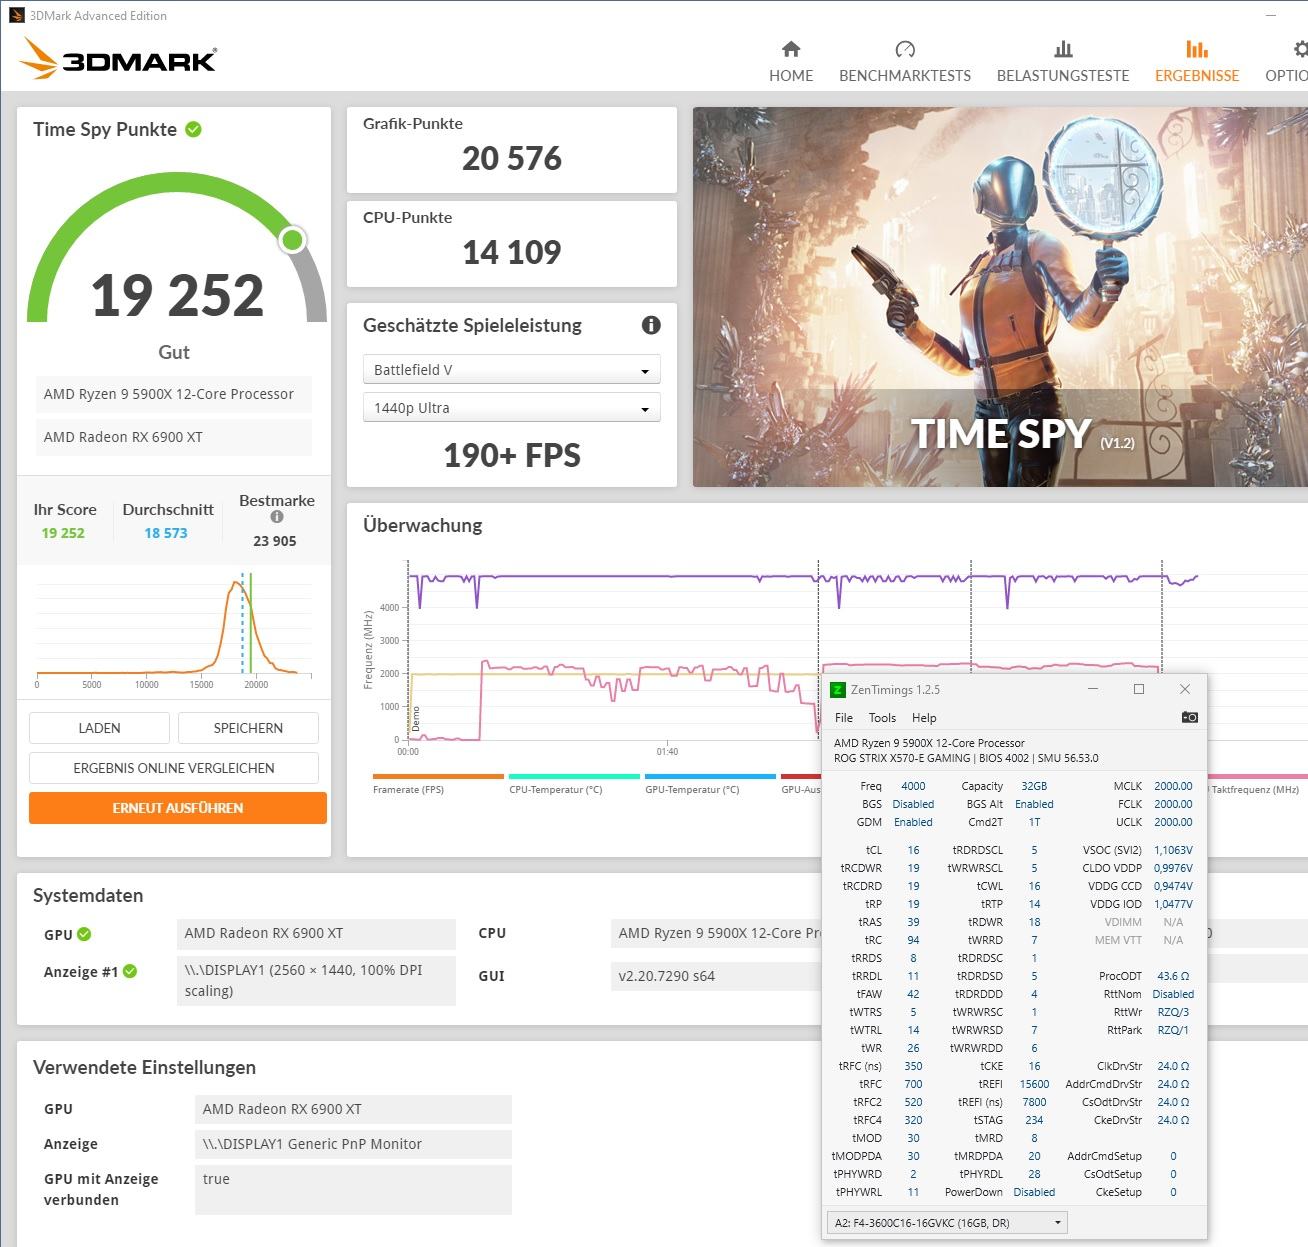Click the SPEICHERN button
This screenshot has height=1247, width=1308.
click(248, 728)
